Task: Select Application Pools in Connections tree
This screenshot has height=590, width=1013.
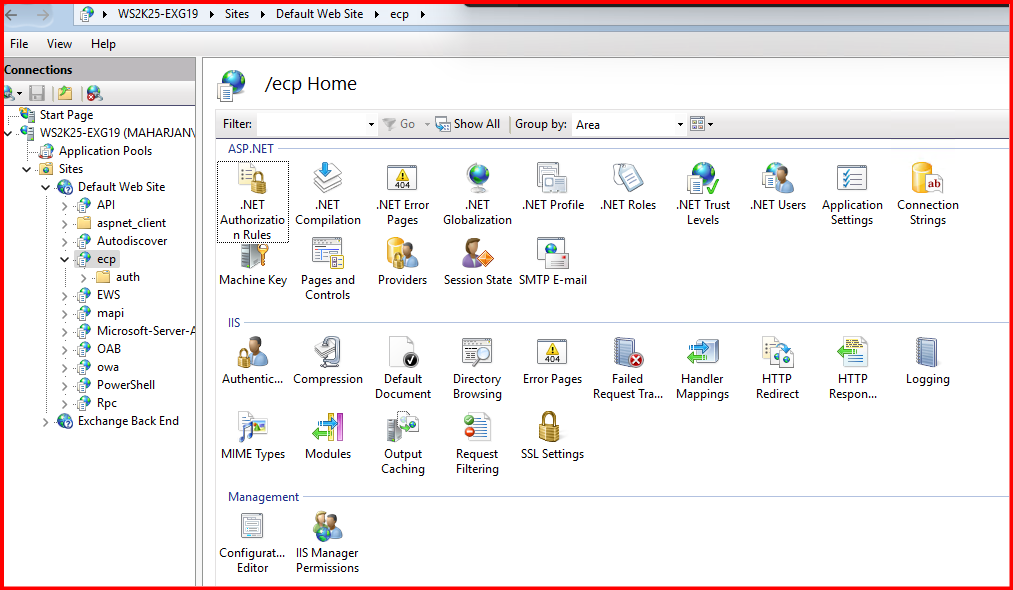Action: click(105, 151)
